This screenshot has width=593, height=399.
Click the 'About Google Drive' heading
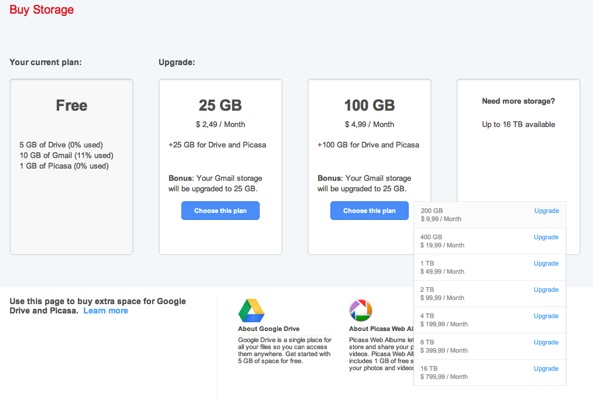[269, 329]
